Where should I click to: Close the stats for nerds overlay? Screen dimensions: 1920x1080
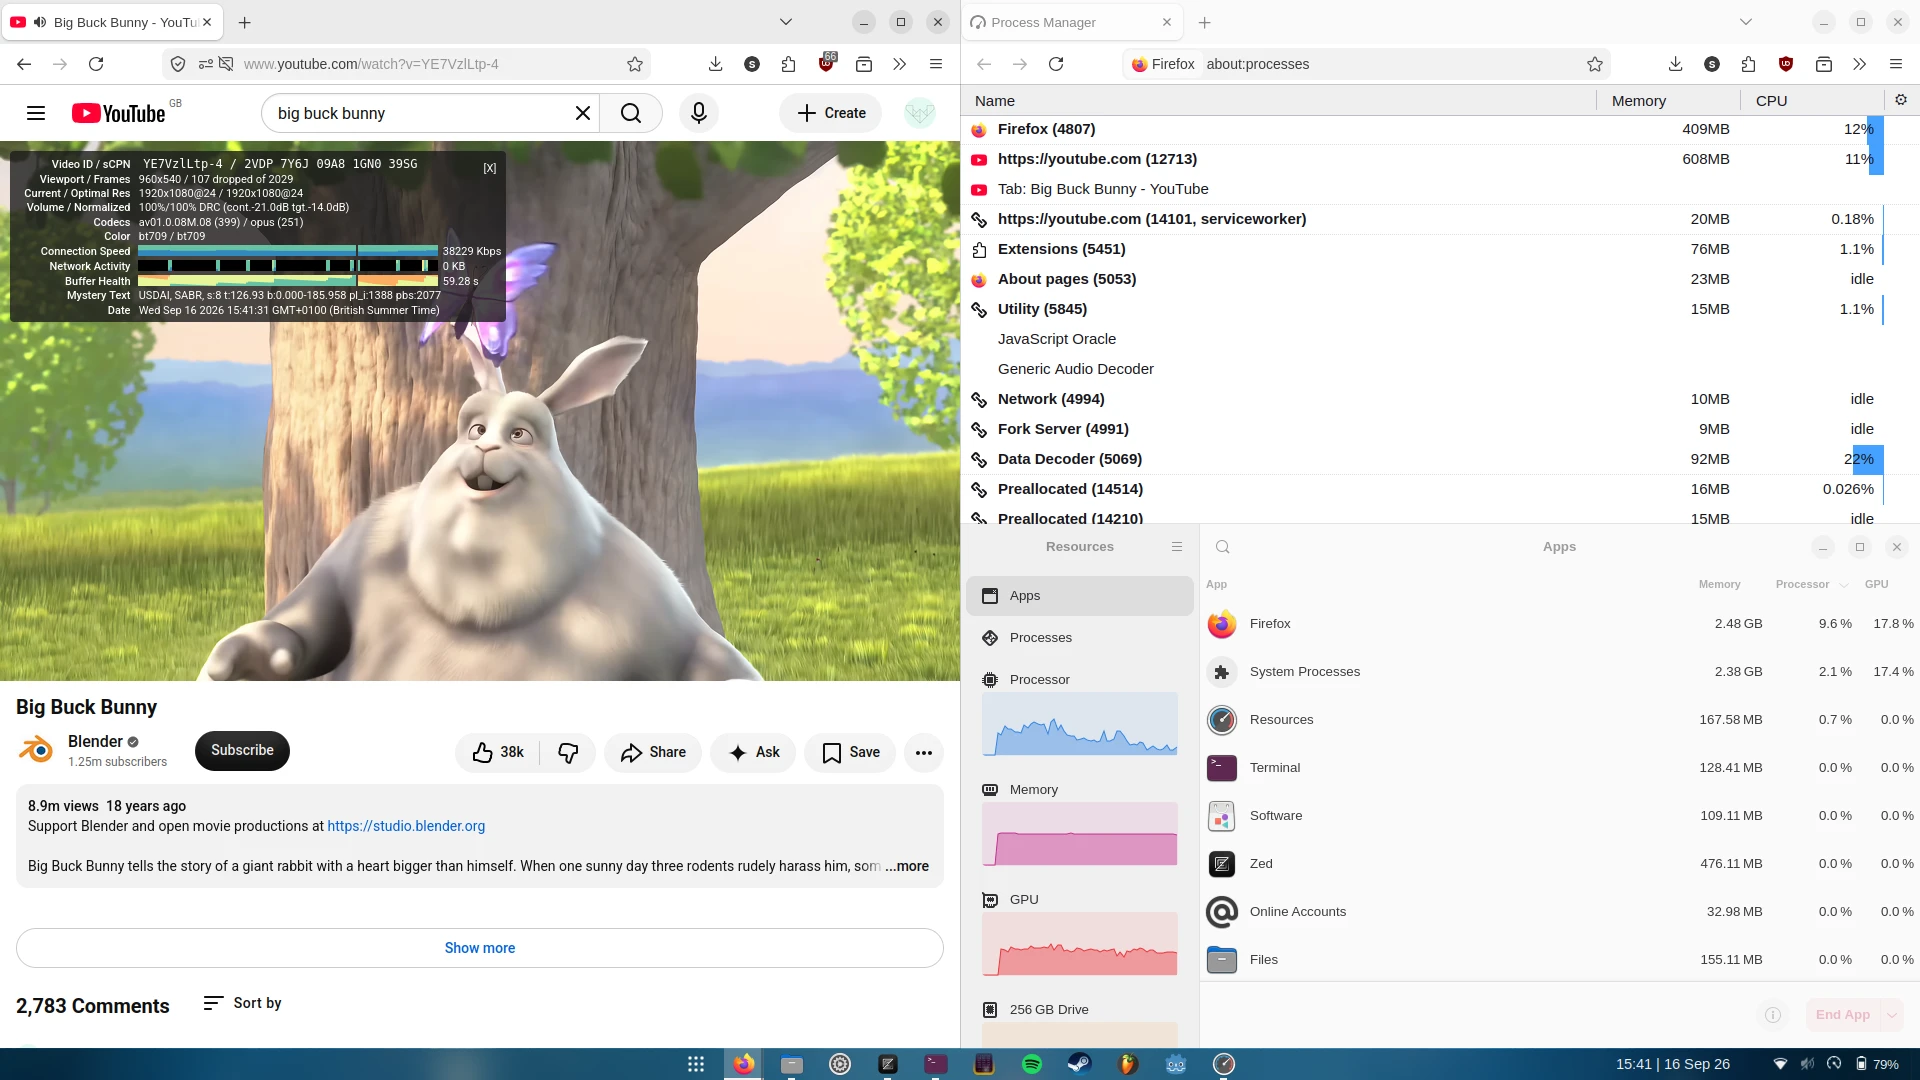click(x=490, y=168)
